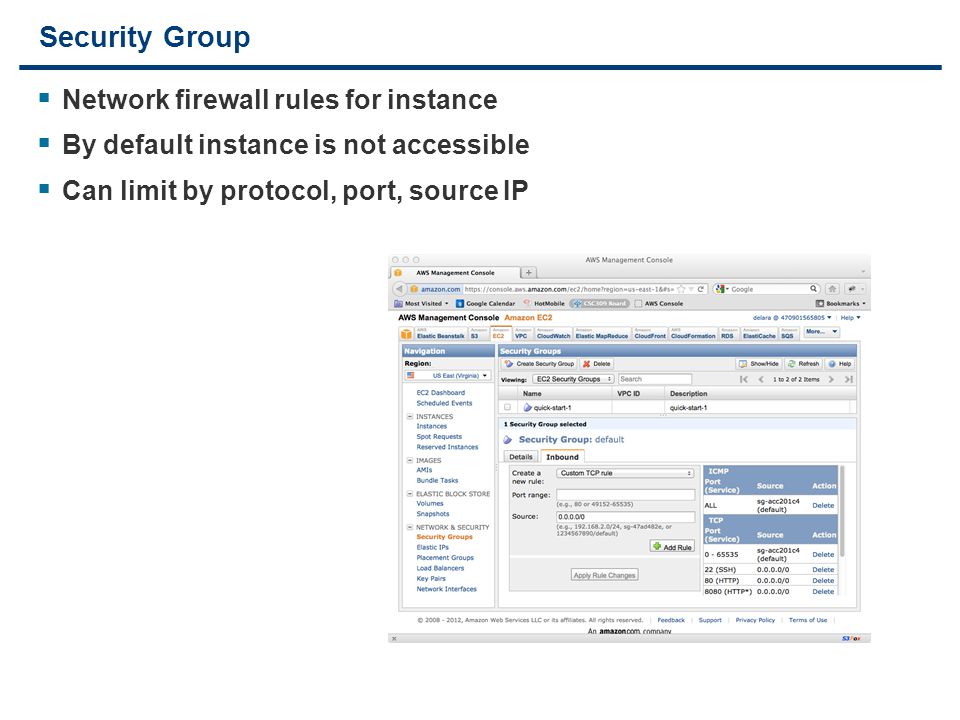Click the S3Fox icon in status bar
This screenshot has width=960, height=720.
(x=851, y=639)
